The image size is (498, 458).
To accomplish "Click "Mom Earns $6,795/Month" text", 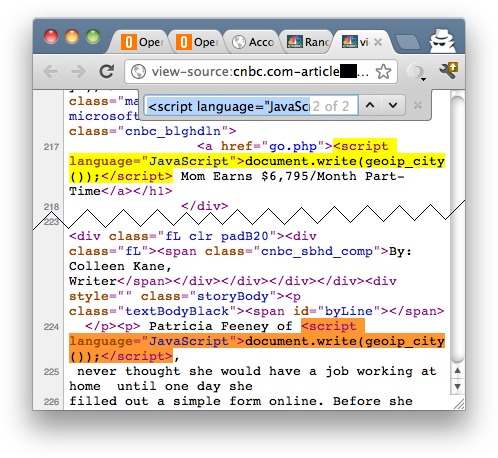I will (x=269, y=176).
